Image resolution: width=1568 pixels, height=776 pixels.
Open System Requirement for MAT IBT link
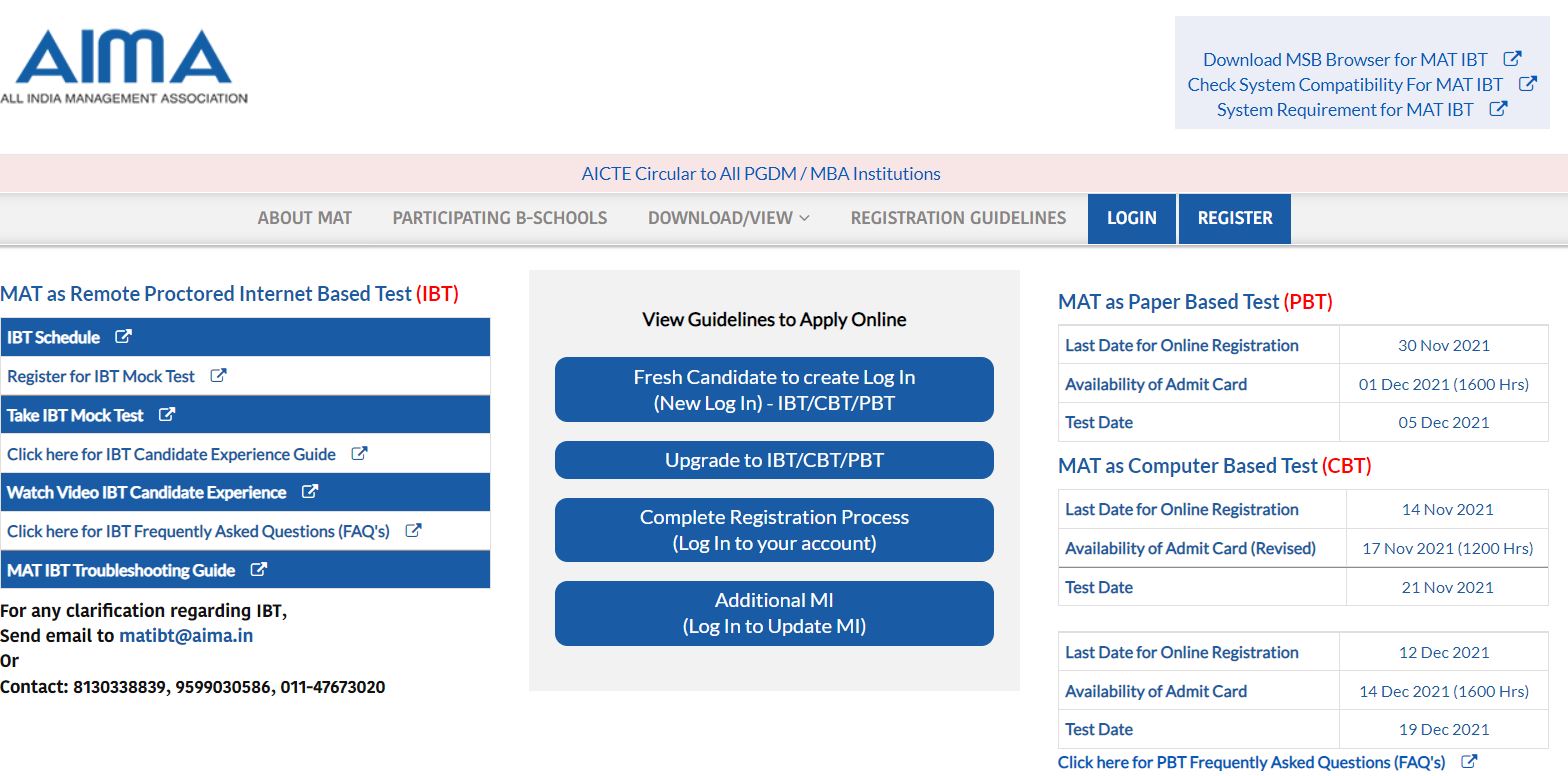click(1345, 109)
